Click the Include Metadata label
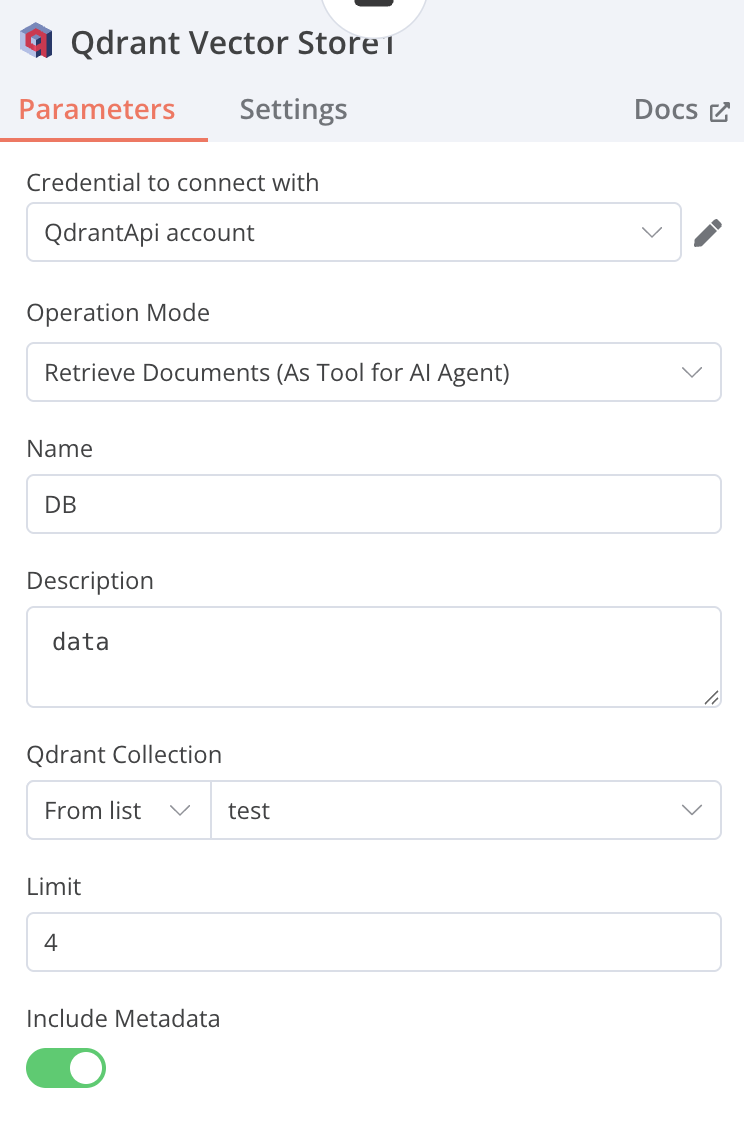Image resolution: width=744 pixels, height=1134 pixels. pyautogui.click(x=123, y=1019)
